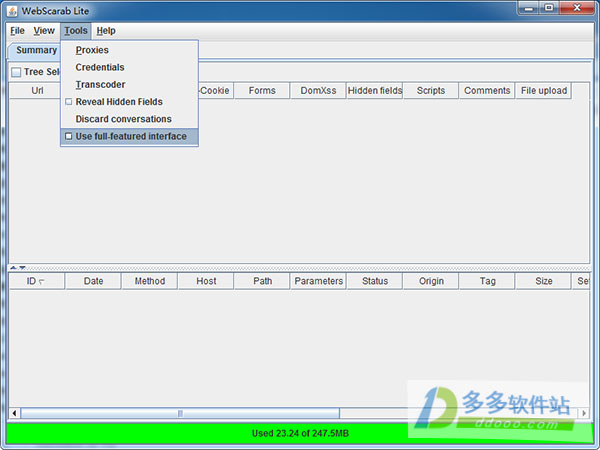
Task: Select Discard conversations entry
Action: point(129,119)
